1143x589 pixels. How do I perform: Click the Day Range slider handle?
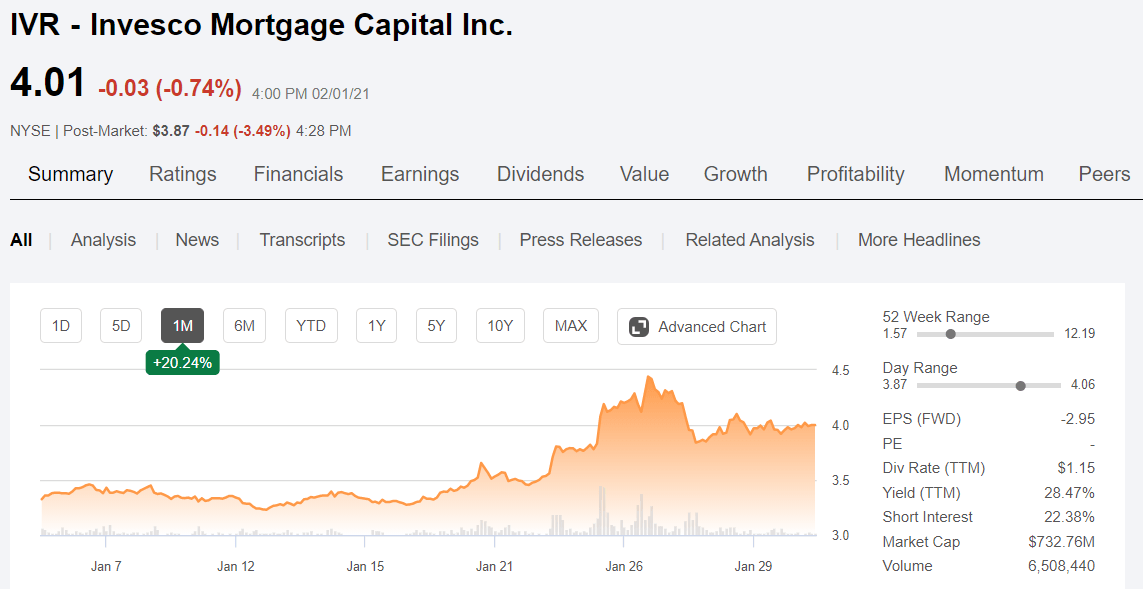(x=1021, y=386)
